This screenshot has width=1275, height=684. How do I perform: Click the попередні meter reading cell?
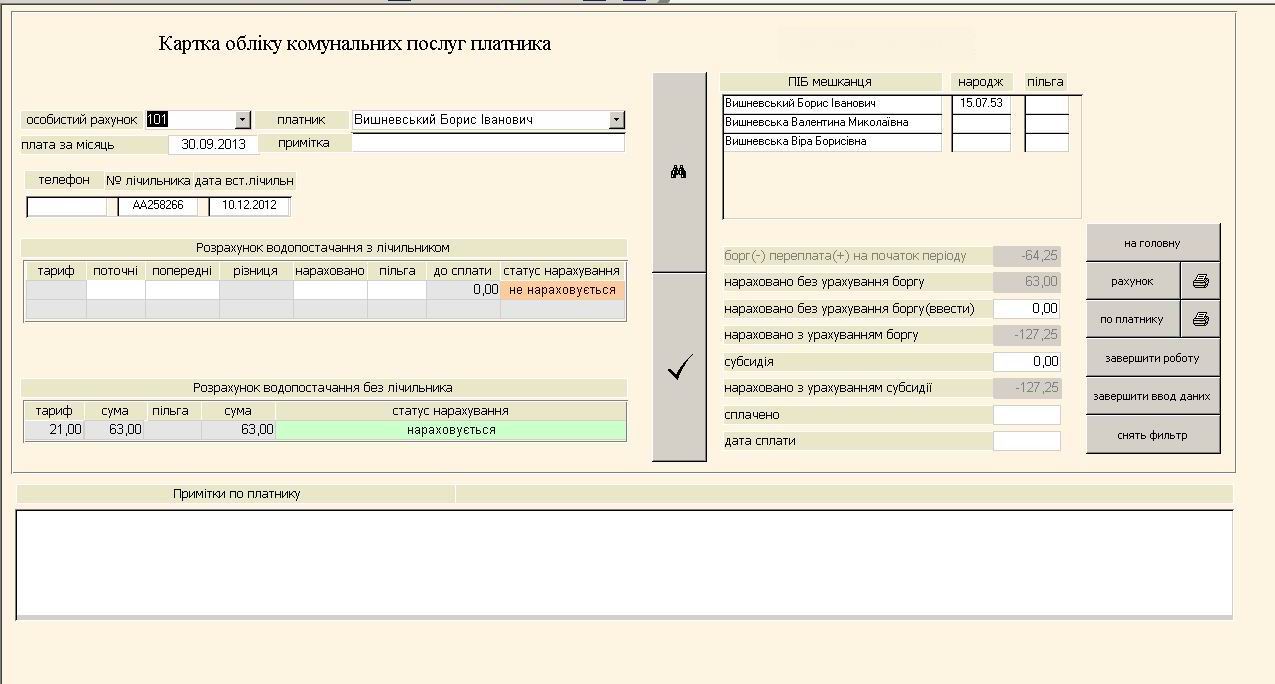pos(182,290)
